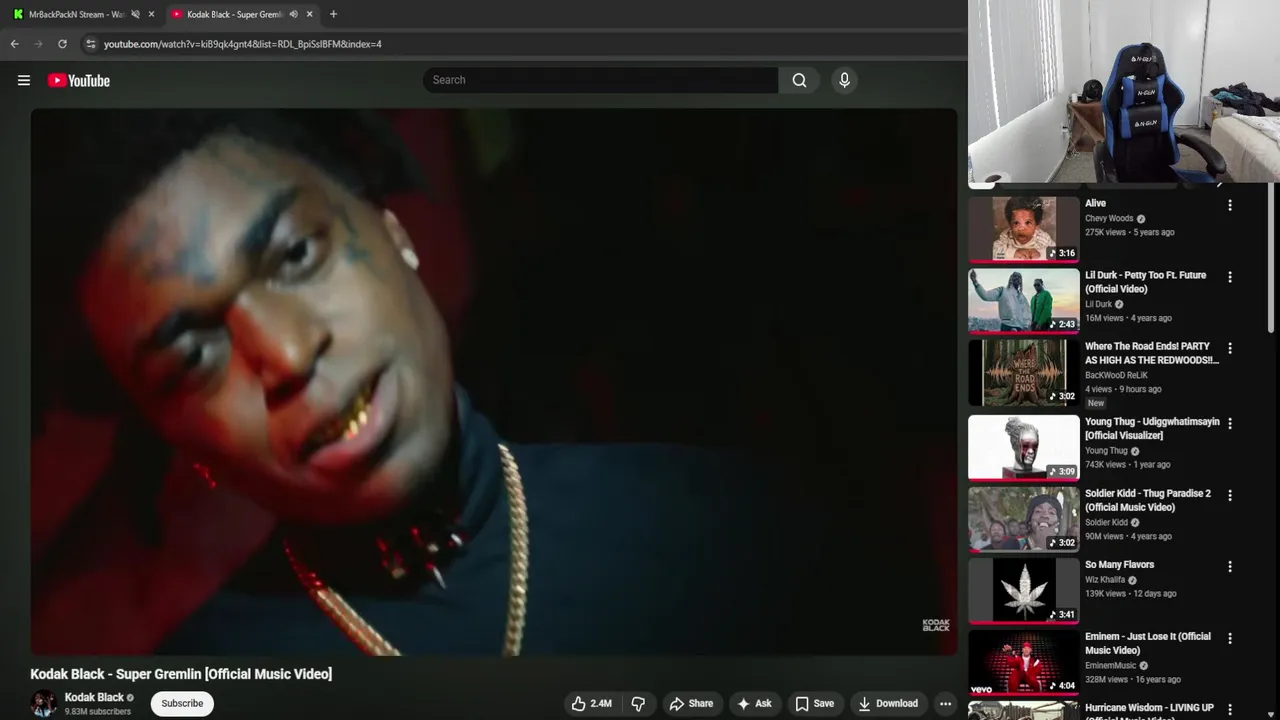Open options menu for Young Thug Udiggwhatimsayin

pos(1230,424)
